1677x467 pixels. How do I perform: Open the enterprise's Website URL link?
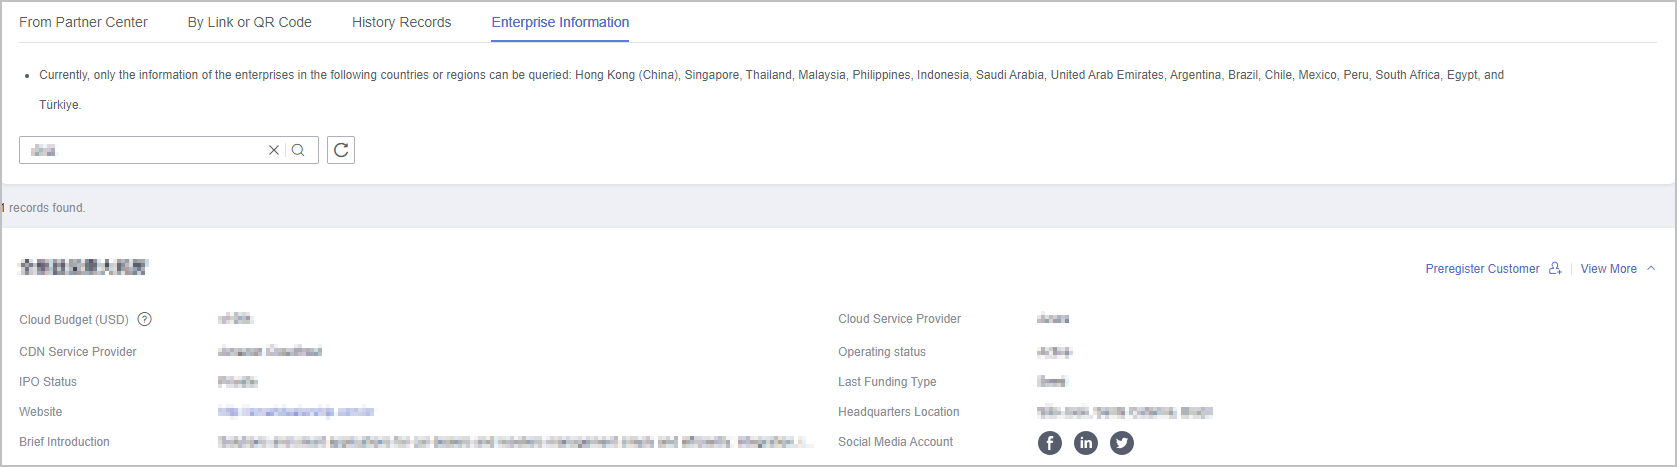click(x=296, y=412)
